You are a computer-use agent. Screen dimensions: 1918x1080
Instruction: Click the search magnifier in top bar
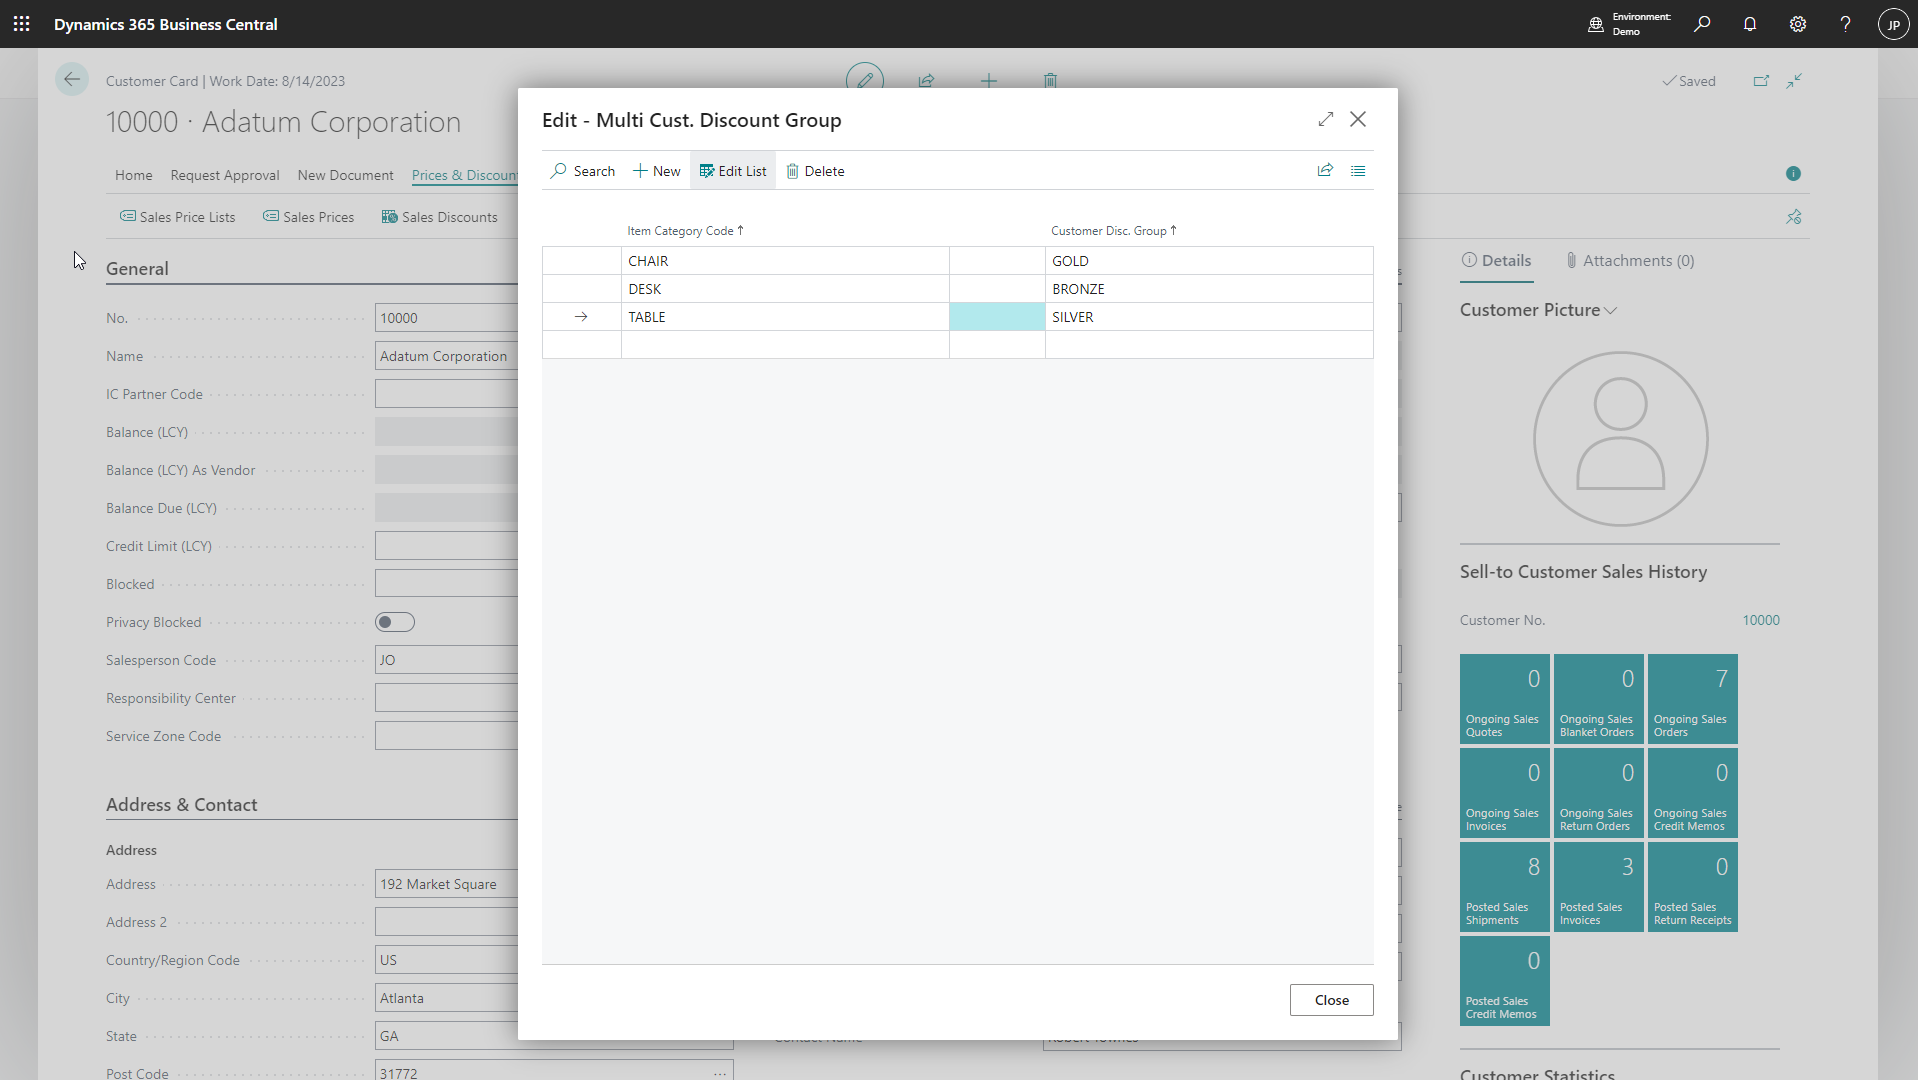[x=1702, y=24]
